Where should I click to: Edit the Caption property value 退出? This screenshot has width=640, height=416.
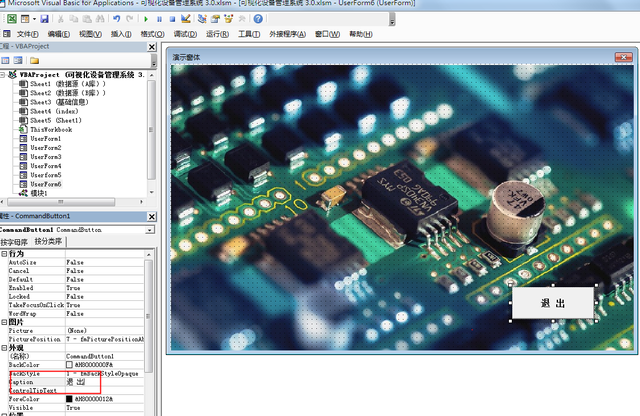[x=105, y=382]
